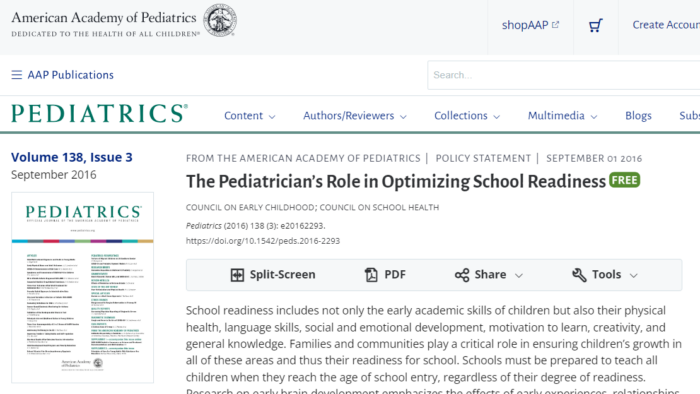
Task: Click the shopAAP link
Action: click(530, 25)
